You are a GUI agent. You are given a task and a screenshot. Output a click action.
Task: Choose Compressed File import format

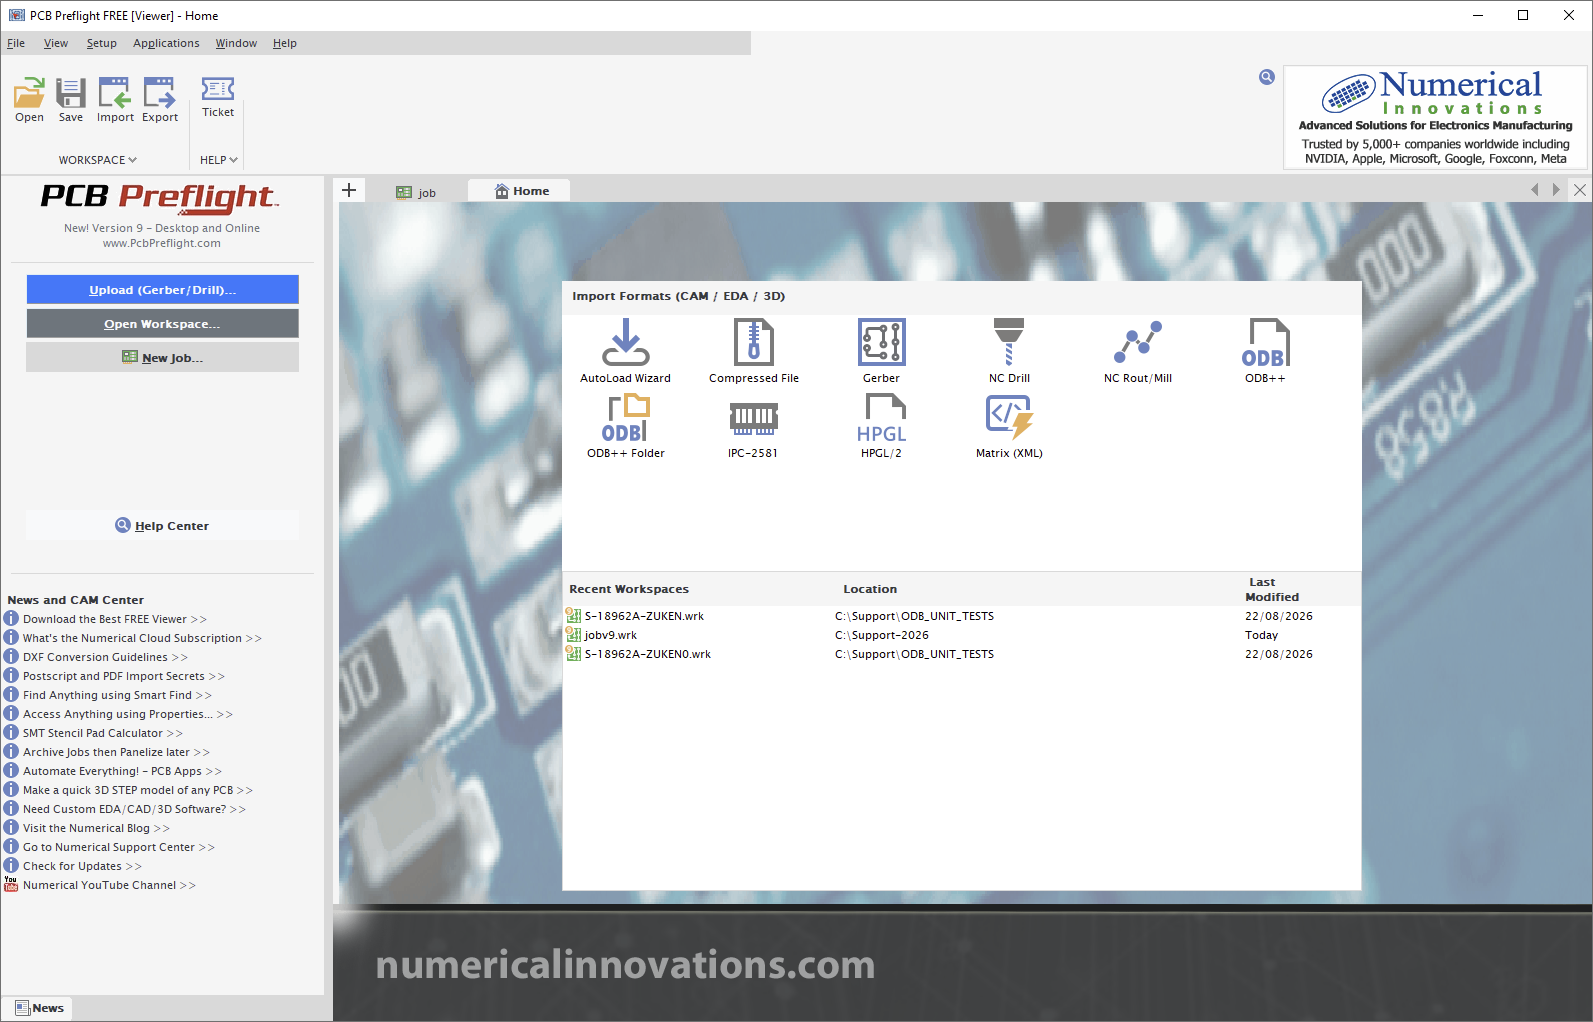[x=754, y=351]
